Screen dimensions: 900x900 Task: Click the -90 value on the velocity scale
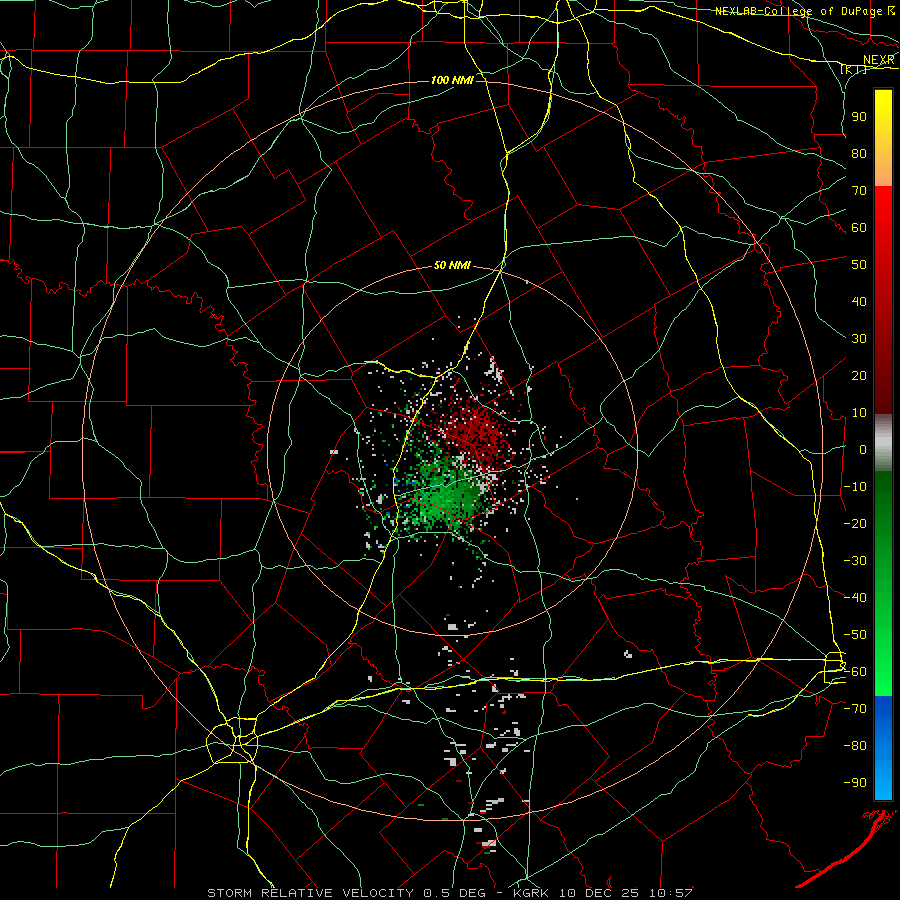[855, 783]
